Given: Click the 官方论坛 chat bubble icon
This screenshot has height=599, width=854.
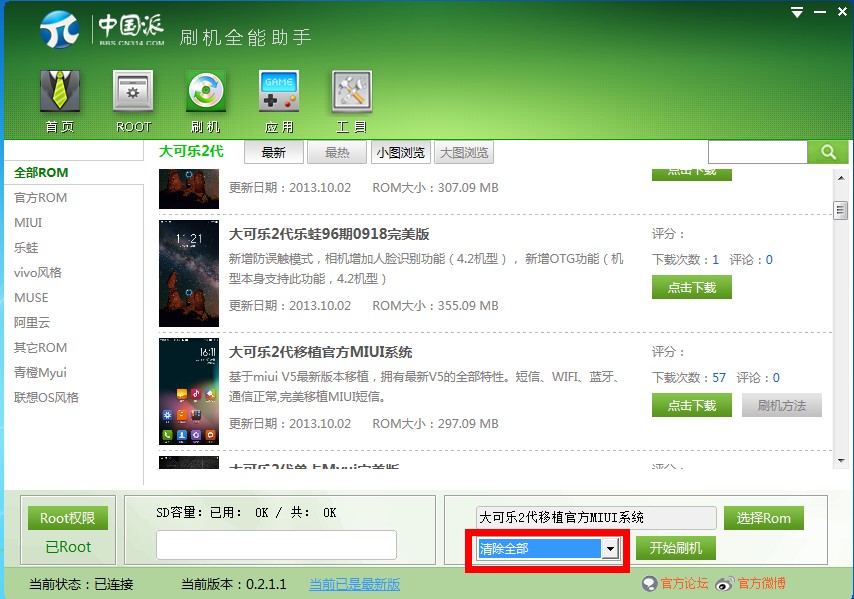Looking at the screenshot, I should (649, 584).
